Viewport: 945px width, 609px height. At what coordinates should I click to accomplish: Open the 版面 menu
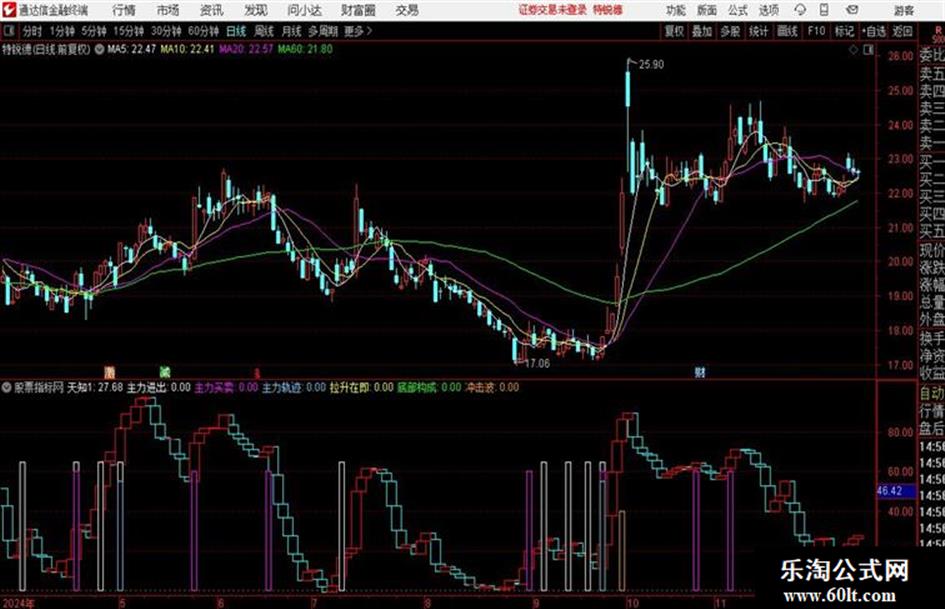[707, 10]
